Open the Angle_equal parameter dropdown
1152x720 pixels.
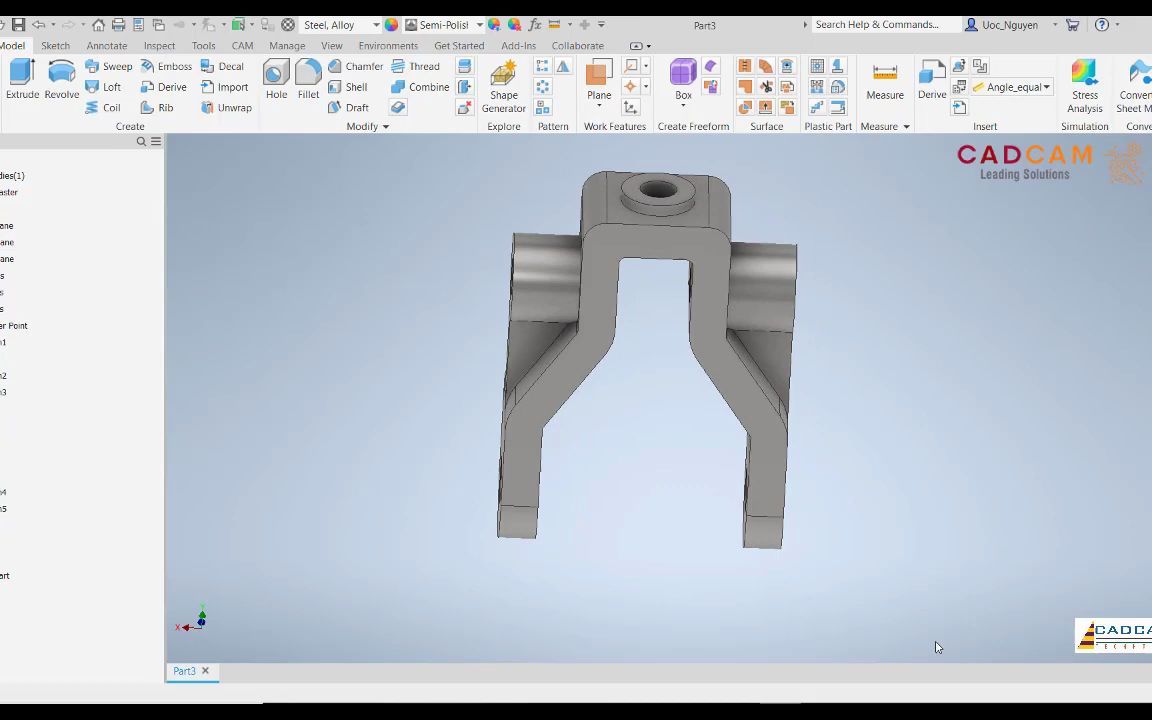(1045, 87)
